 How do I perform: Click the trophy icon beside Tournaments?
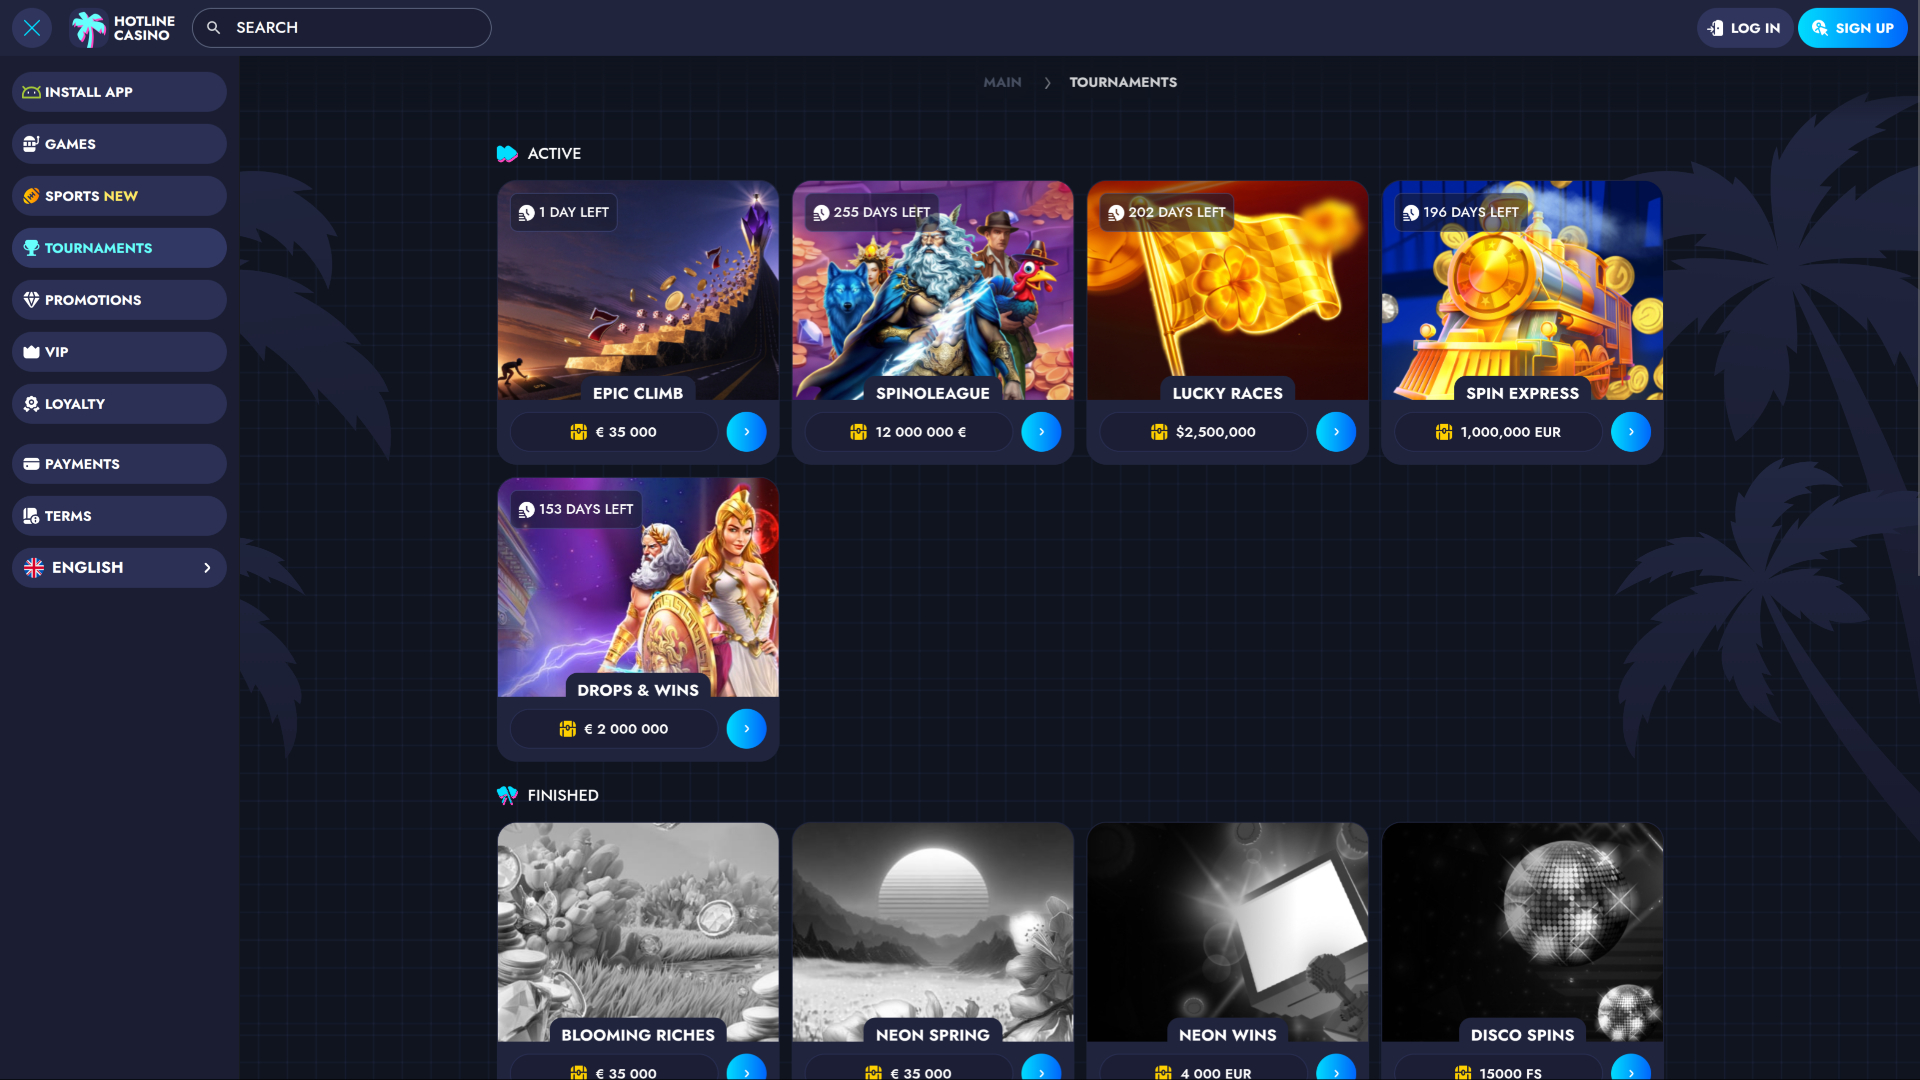click(32, 248)
